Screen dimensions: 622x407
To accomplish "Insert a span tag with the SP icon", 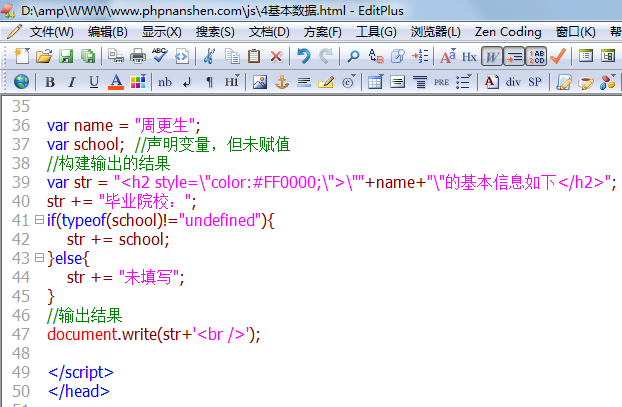I will pos(535,82).
